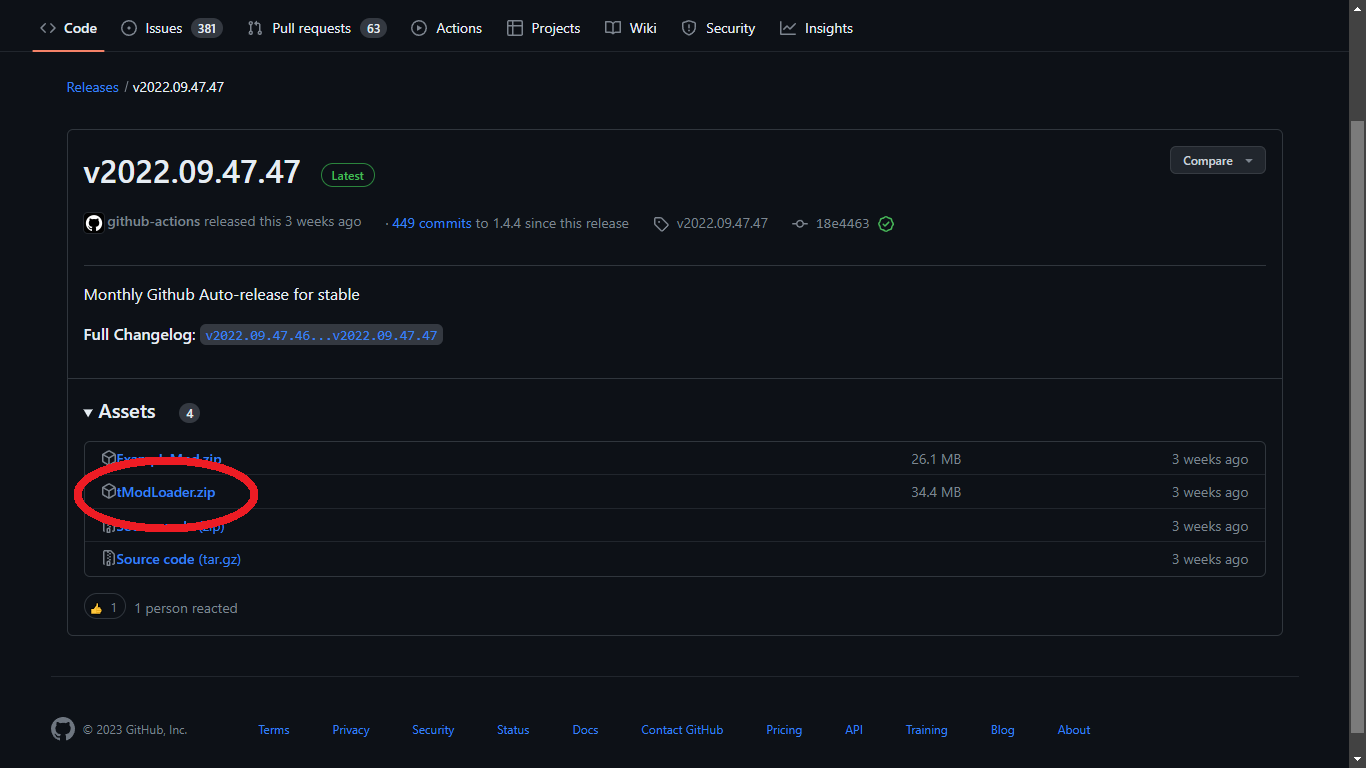Screen dimensions: 1366x768
Task: Open the Full Changelog comparison link
Action: 321,335
